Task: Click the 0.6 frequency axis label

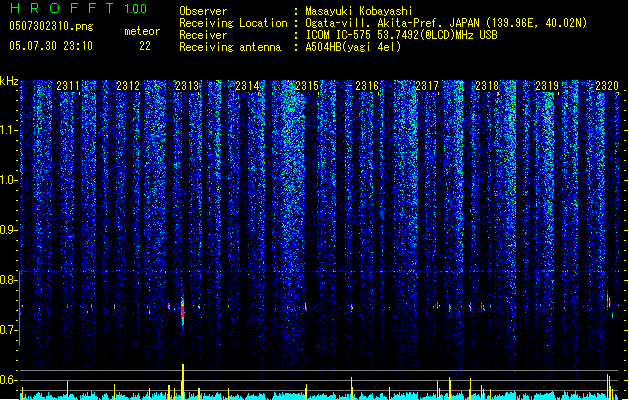Action: pos(9,380)
